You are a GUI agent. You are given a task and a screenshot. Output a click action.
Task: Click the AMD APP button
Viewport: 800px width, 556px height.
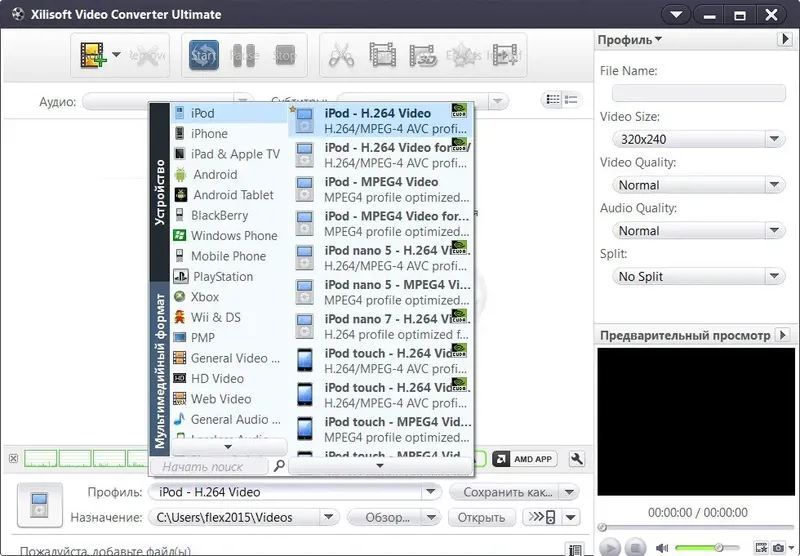coord(525,459)
